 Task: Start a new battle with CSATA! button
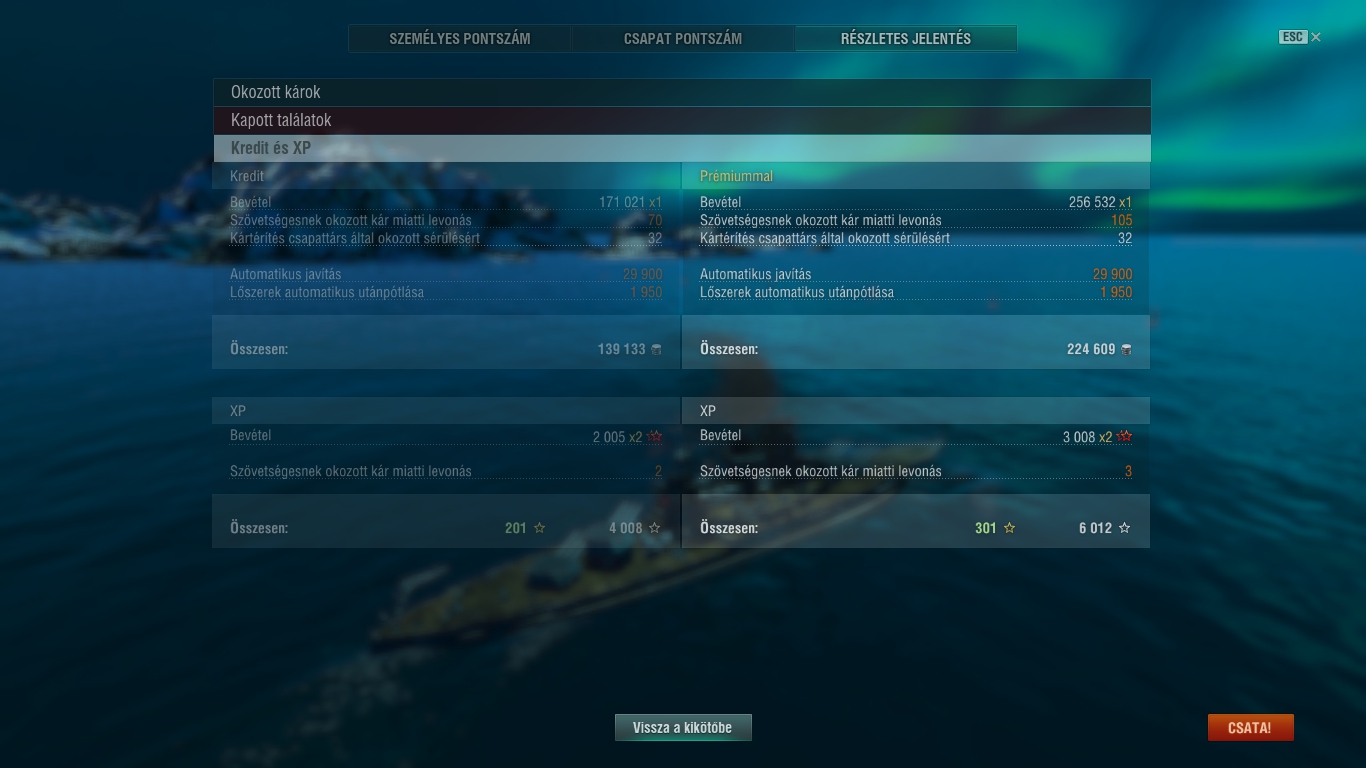pos(1251,728)
